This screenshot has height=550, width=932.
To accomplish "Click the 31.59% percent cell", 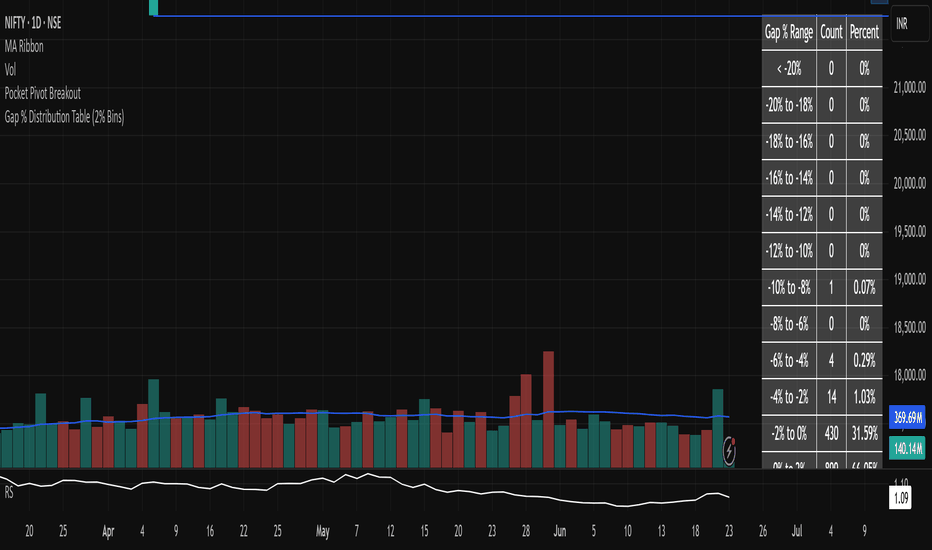I will click(x=864, y=433).
